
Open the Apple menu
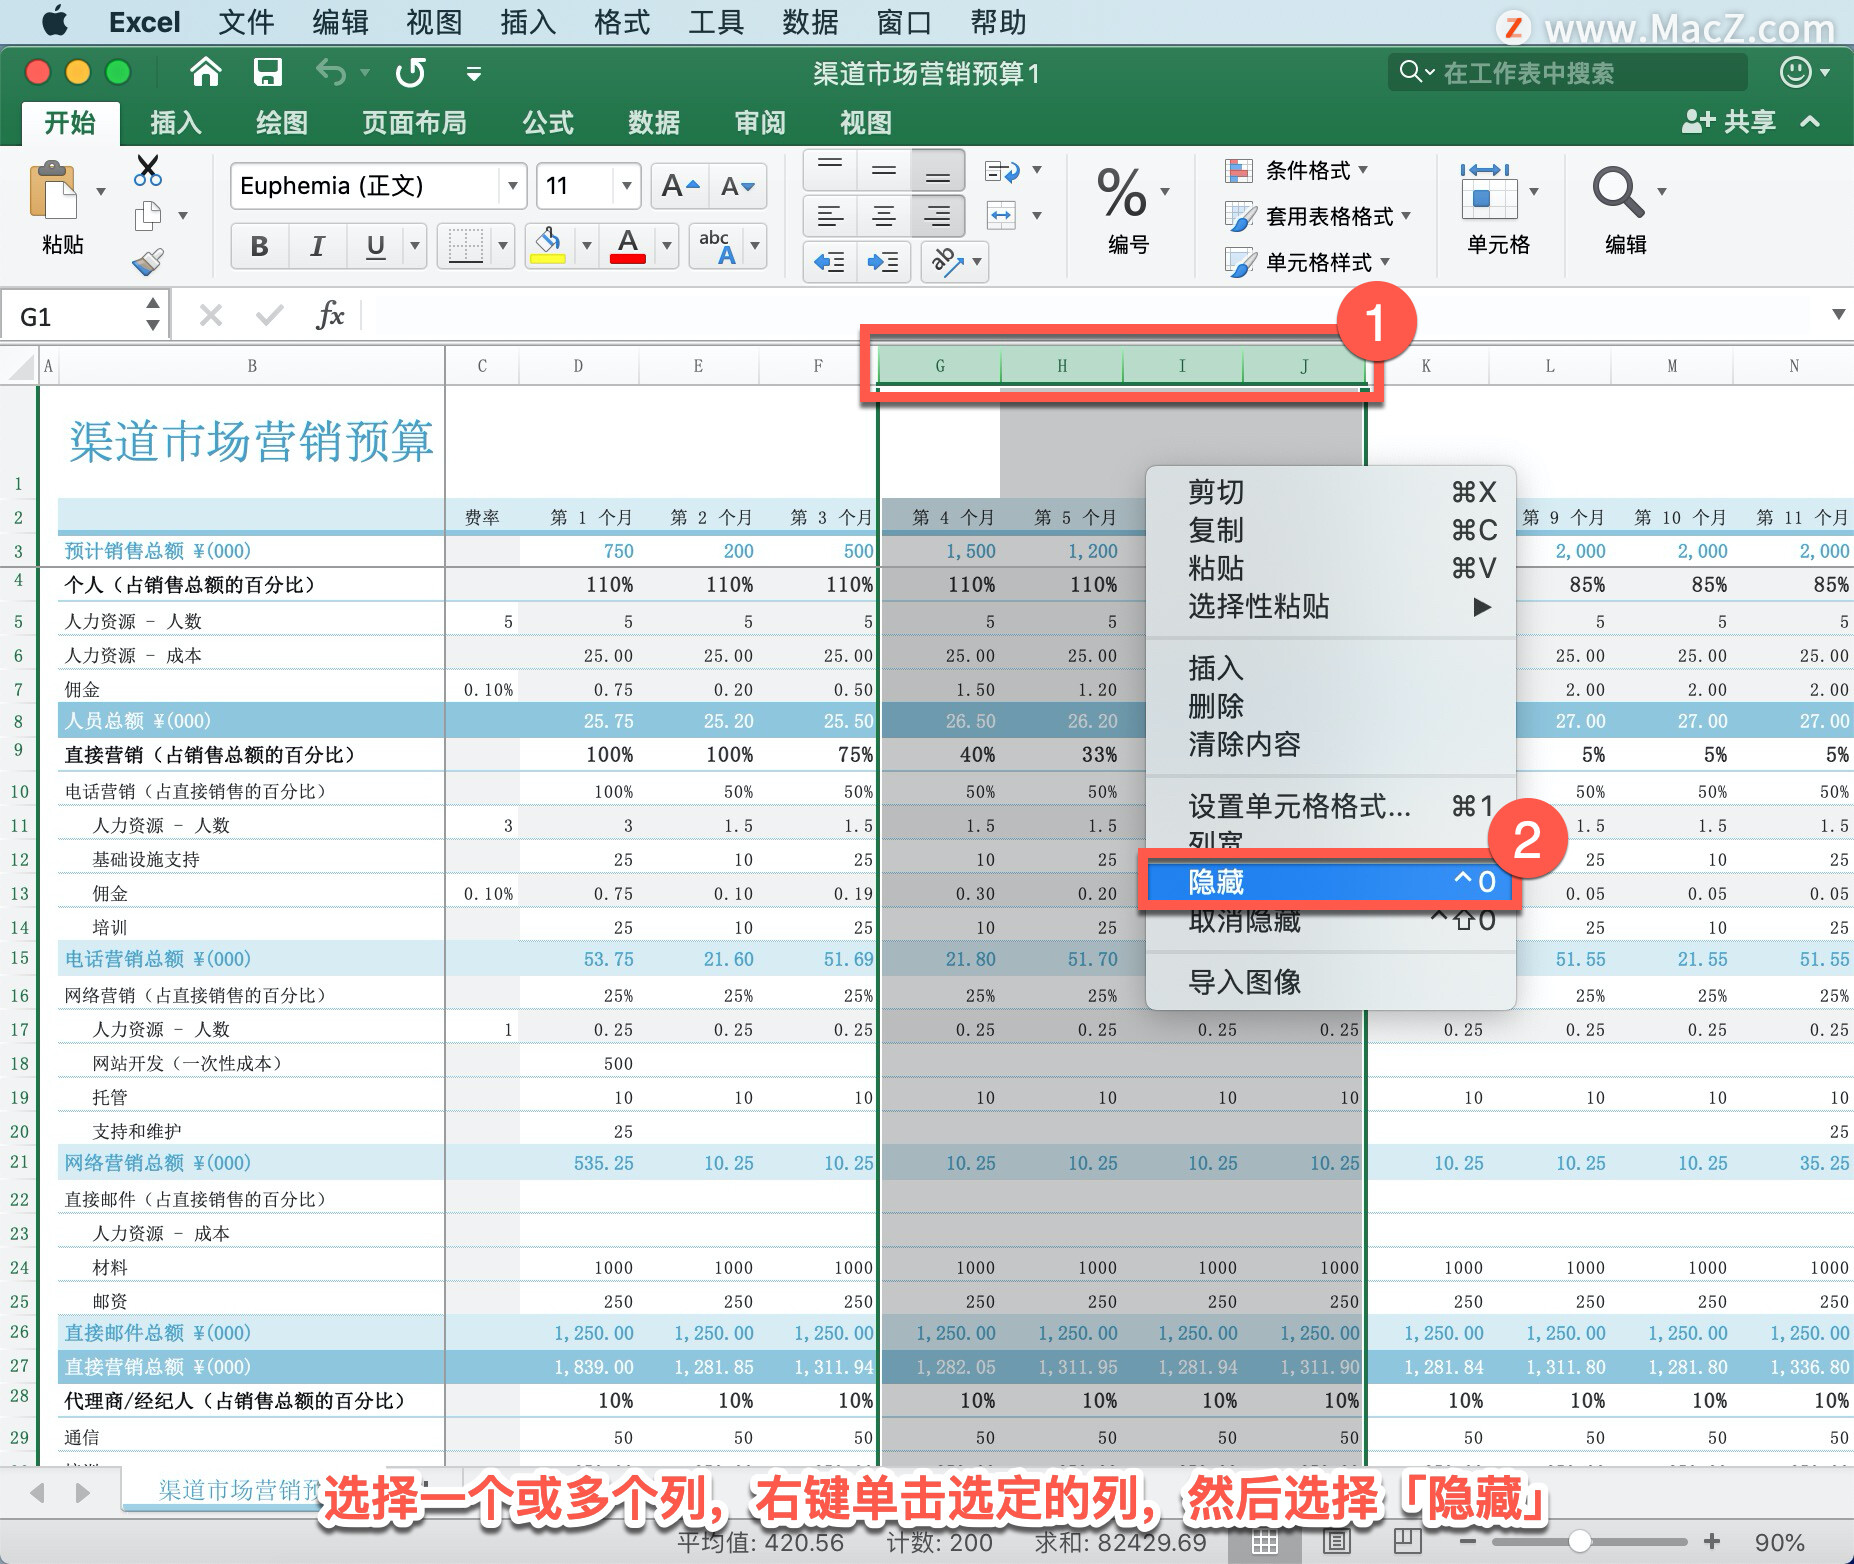tap(55, 22)
